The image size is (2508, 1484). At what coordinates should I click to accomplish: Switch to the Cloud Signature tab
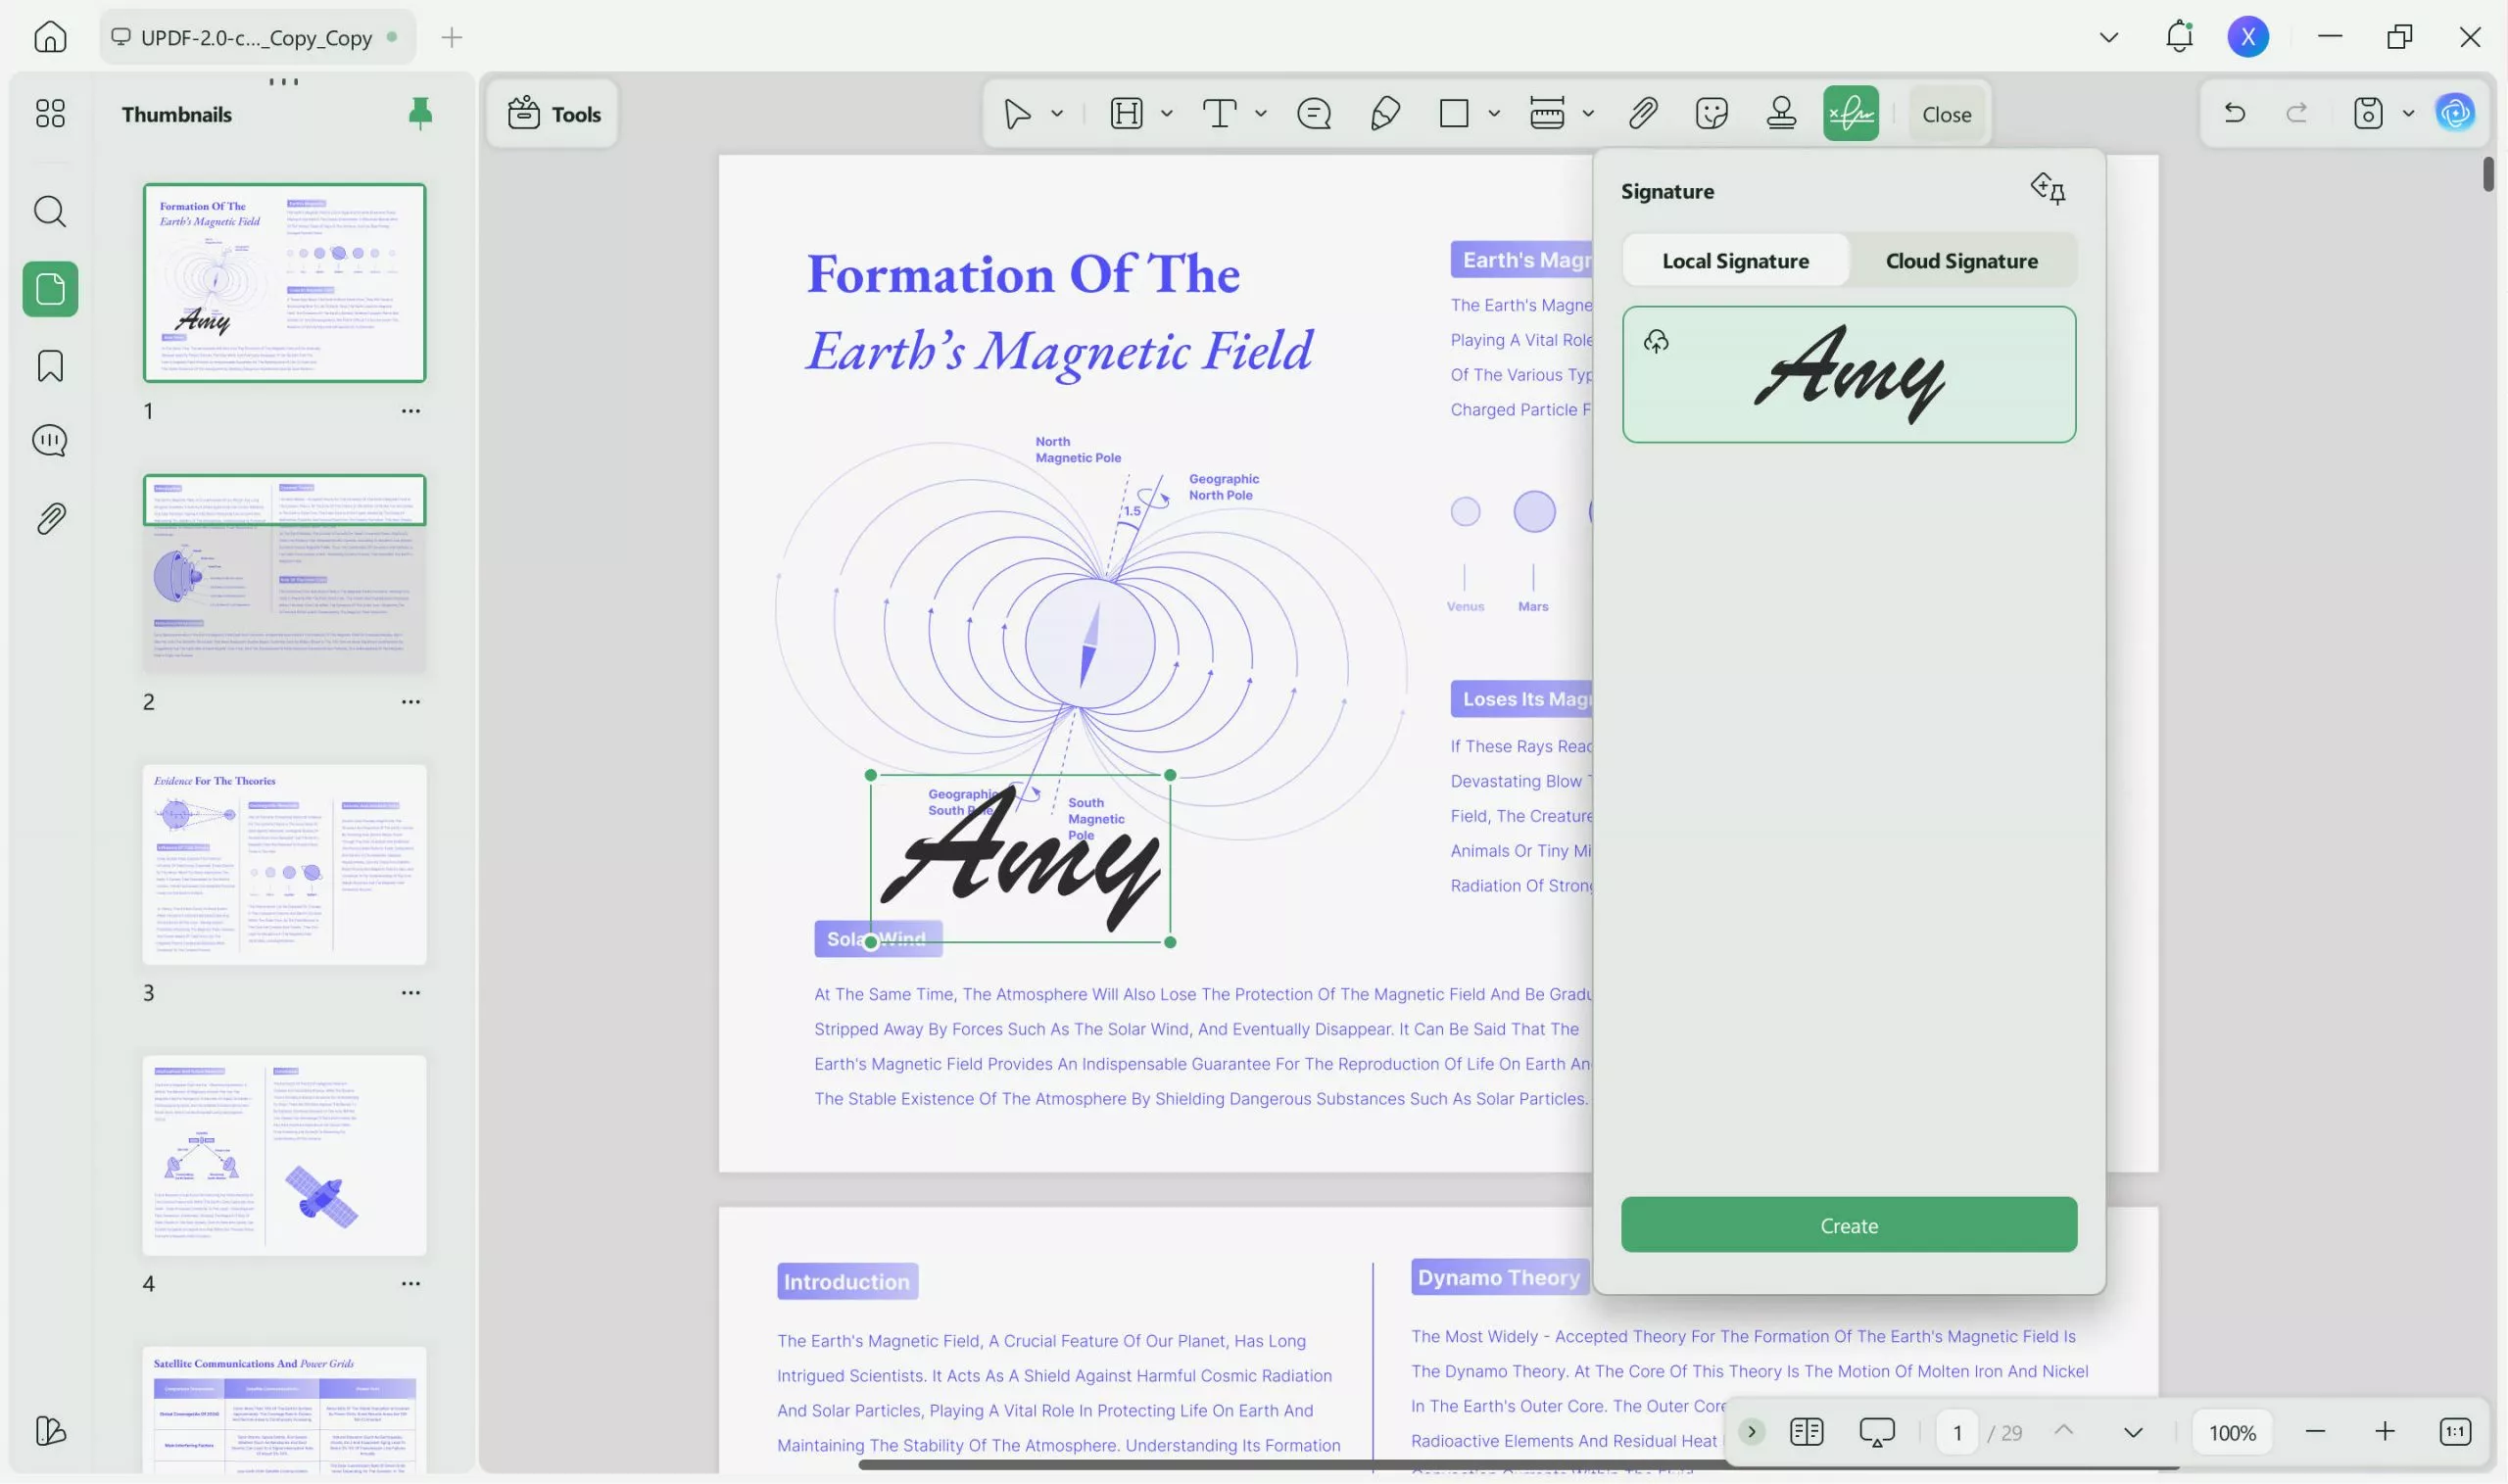pos(1961,260)
